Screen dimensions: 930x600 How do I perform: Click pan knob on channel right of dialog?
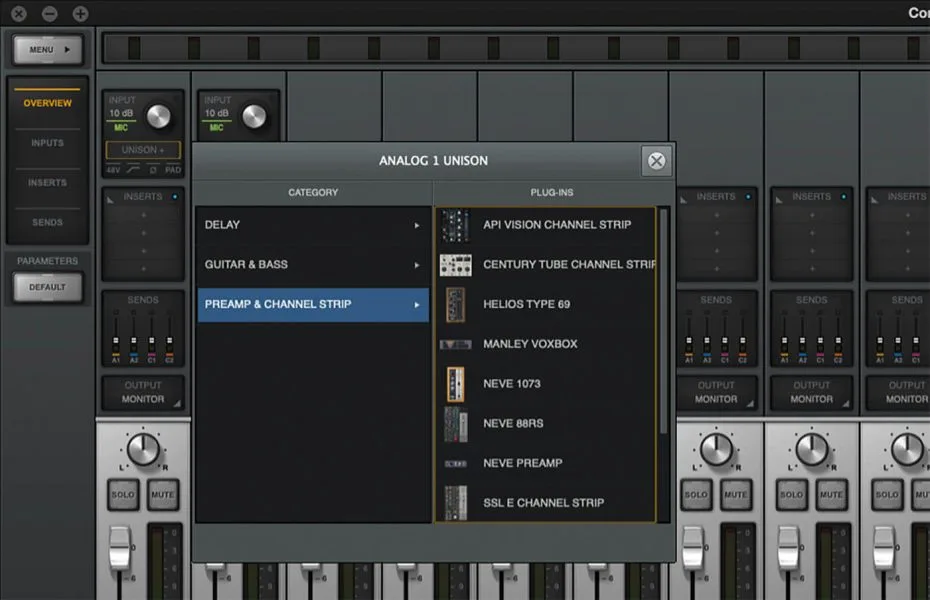pos(716,449)
